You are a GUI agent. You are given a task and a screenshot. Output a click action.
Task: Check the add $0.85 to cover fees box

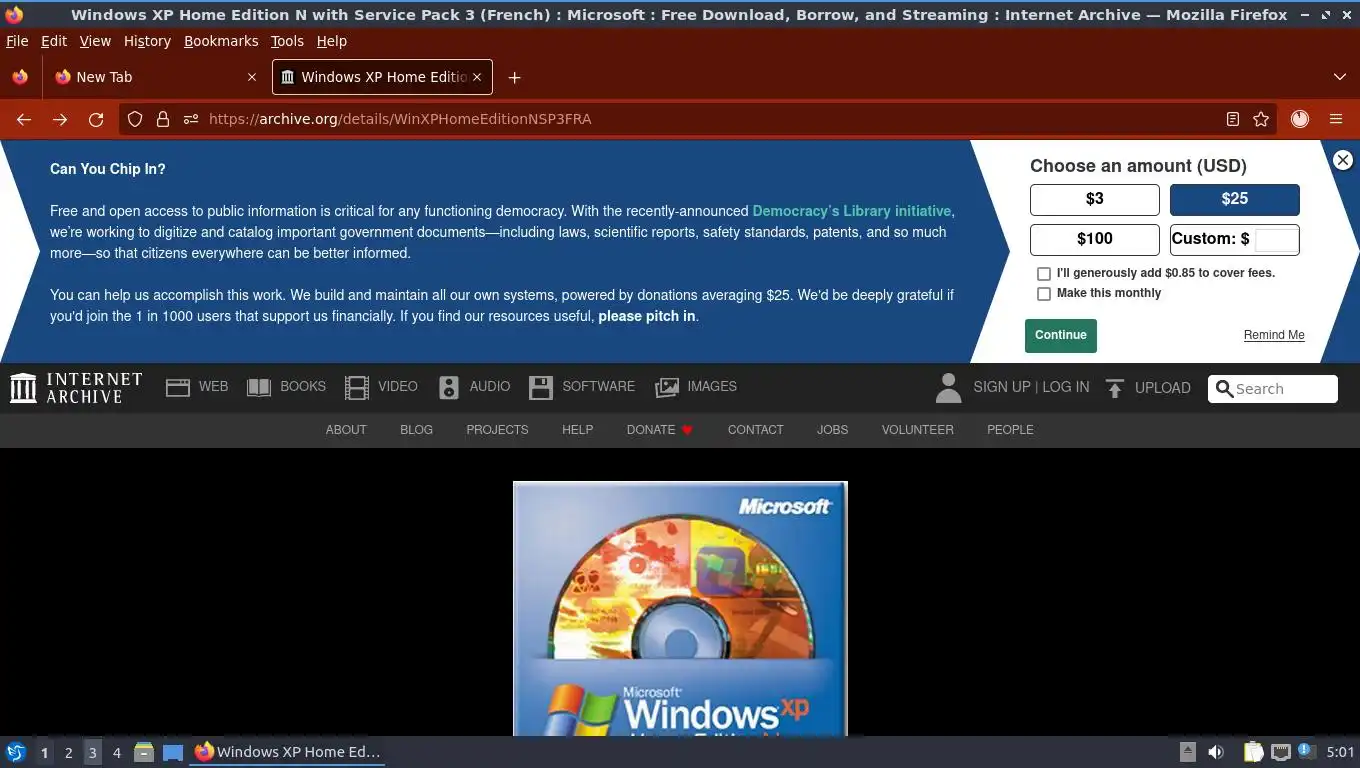coord(1044,273)
